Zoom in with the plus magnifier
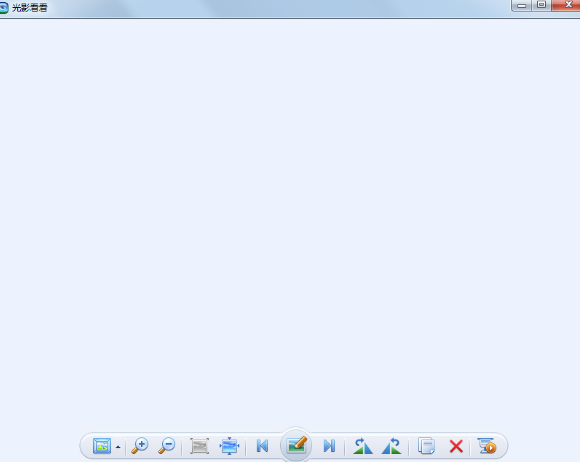This screenshot has width=580, height=462. pyautogui.click(x=140, y=446)
